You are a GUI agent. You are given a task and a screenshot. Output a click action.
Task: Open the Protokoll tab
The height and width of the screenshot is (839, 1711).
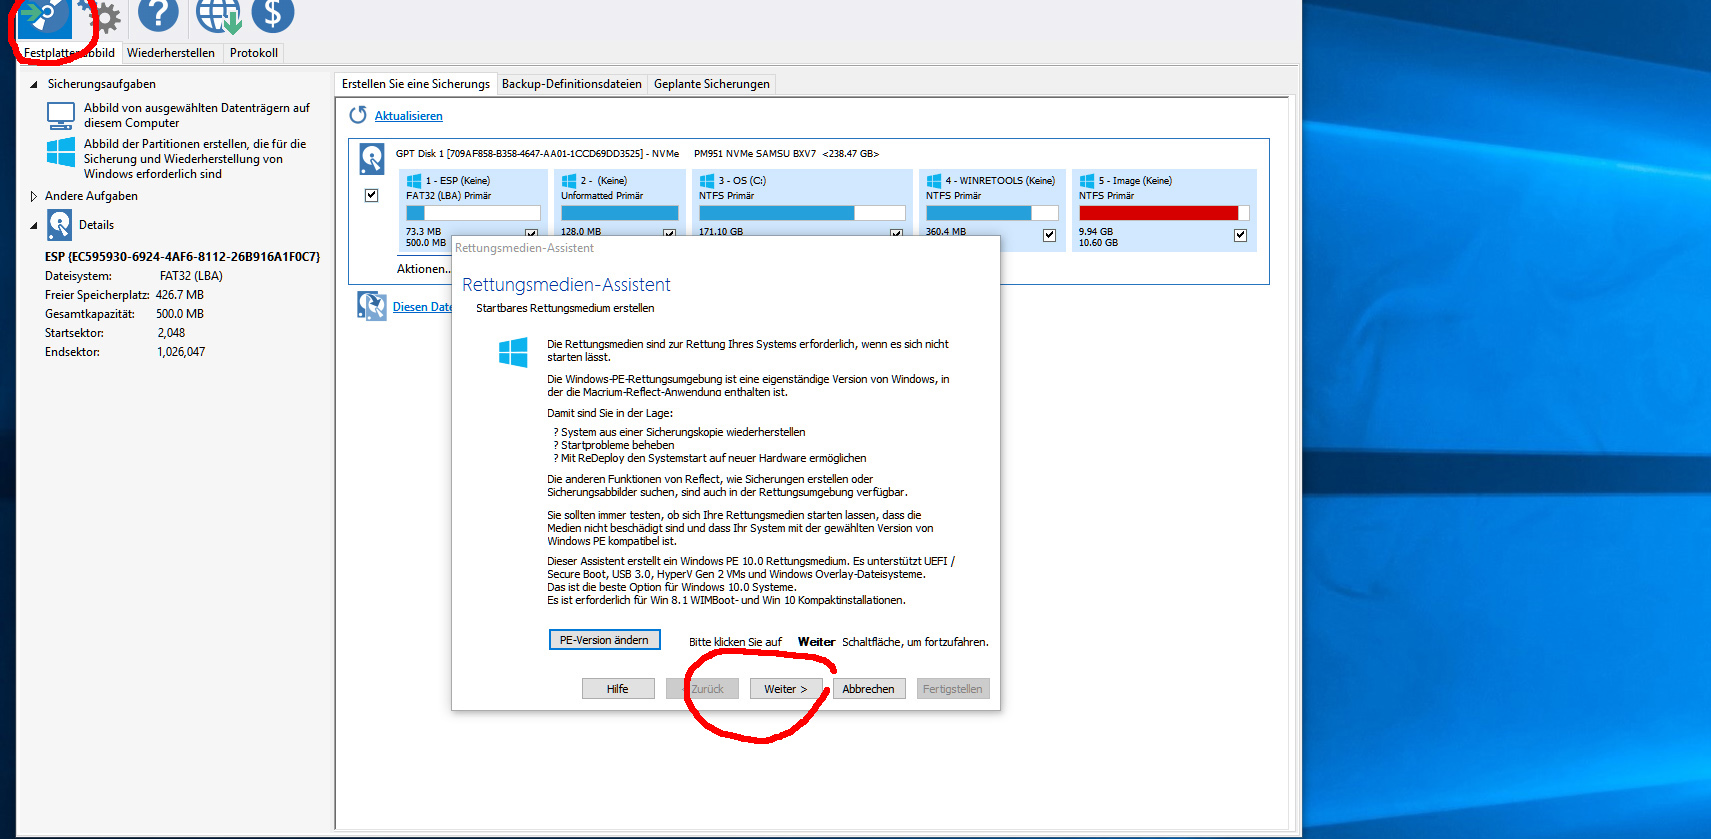[254, 53]
